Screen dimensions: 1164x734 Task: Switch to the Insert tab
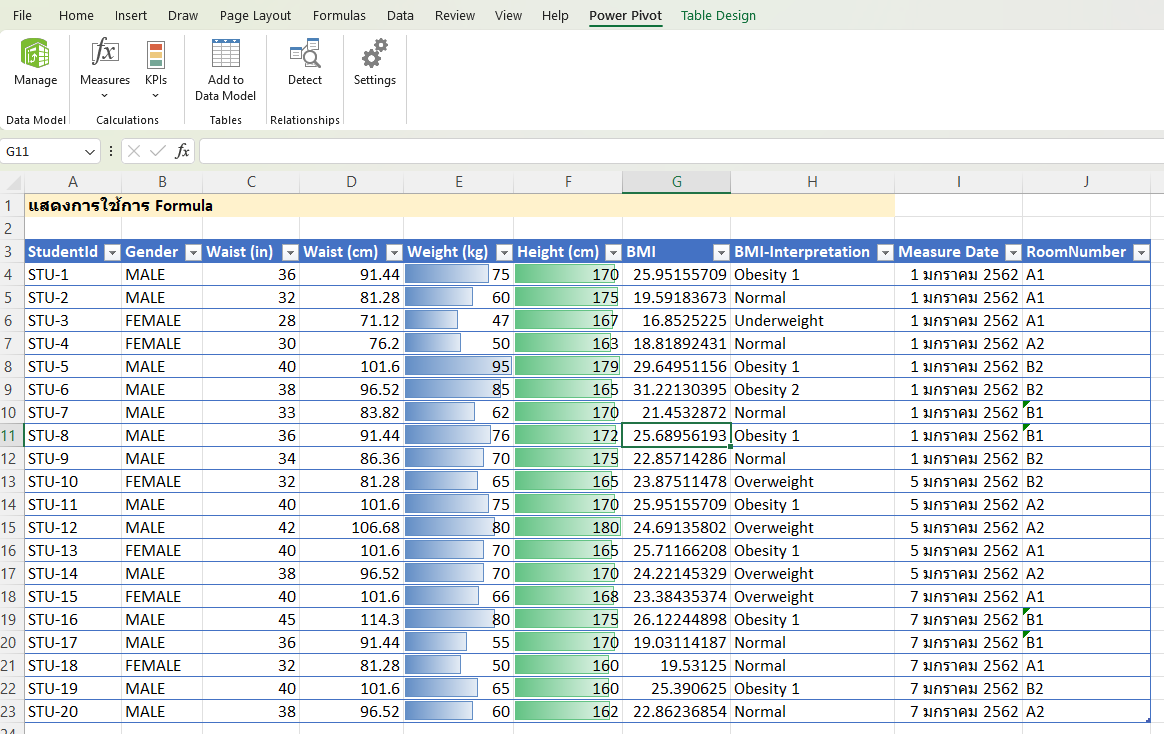[x=131, y=16]
